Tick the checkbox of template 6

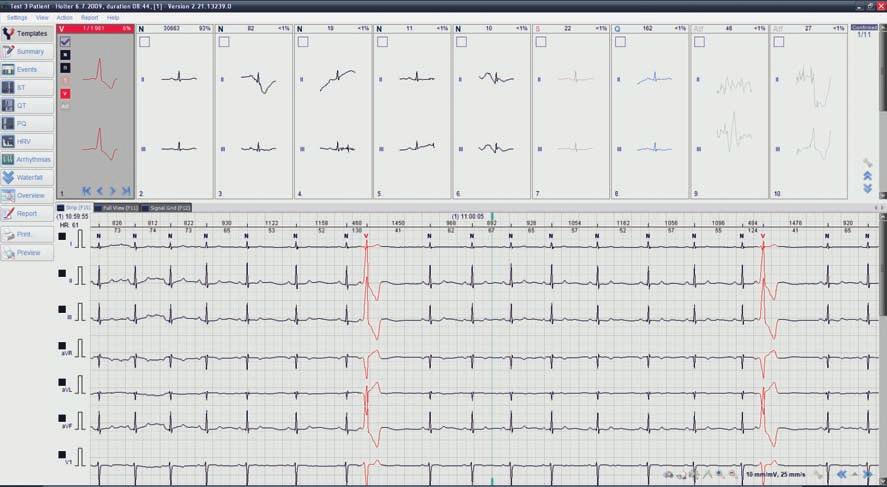coord(462,42)
